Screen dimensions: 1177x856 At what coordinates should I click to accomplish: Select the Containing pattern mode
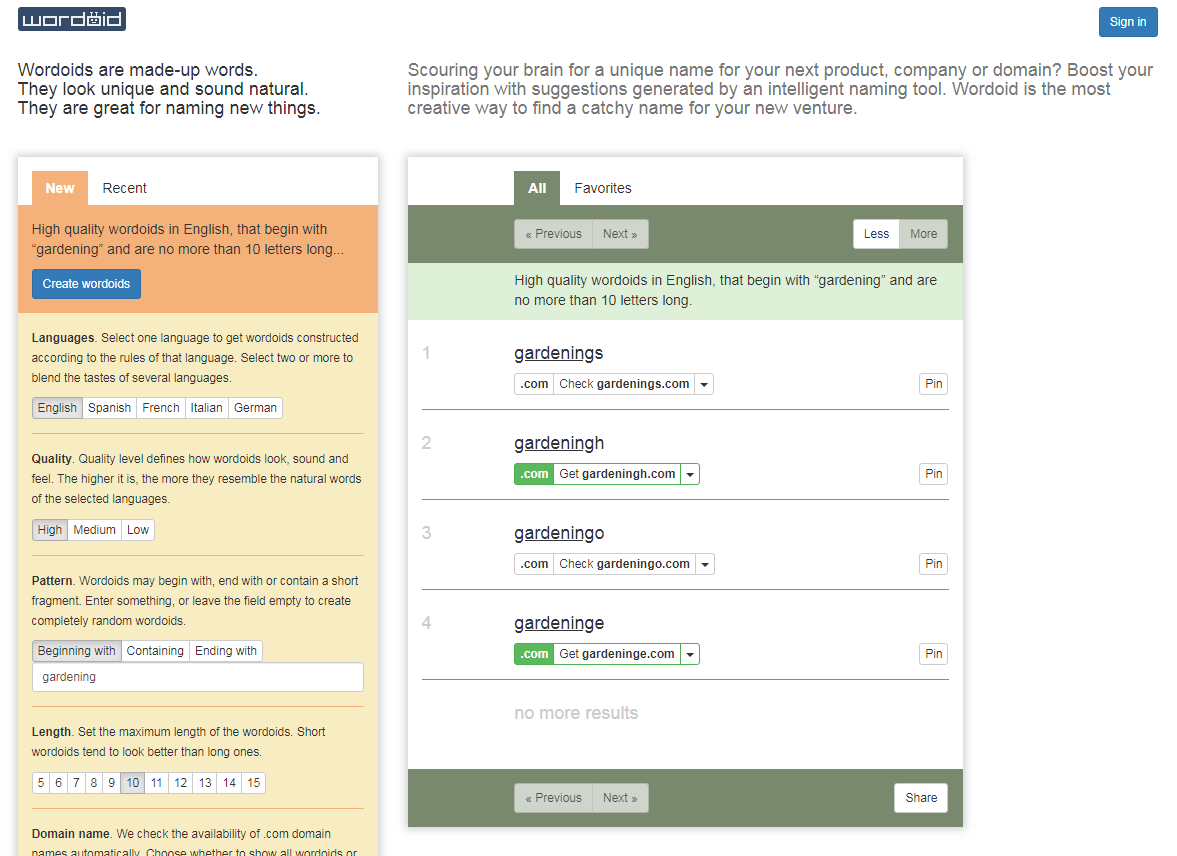coord(155,650)
